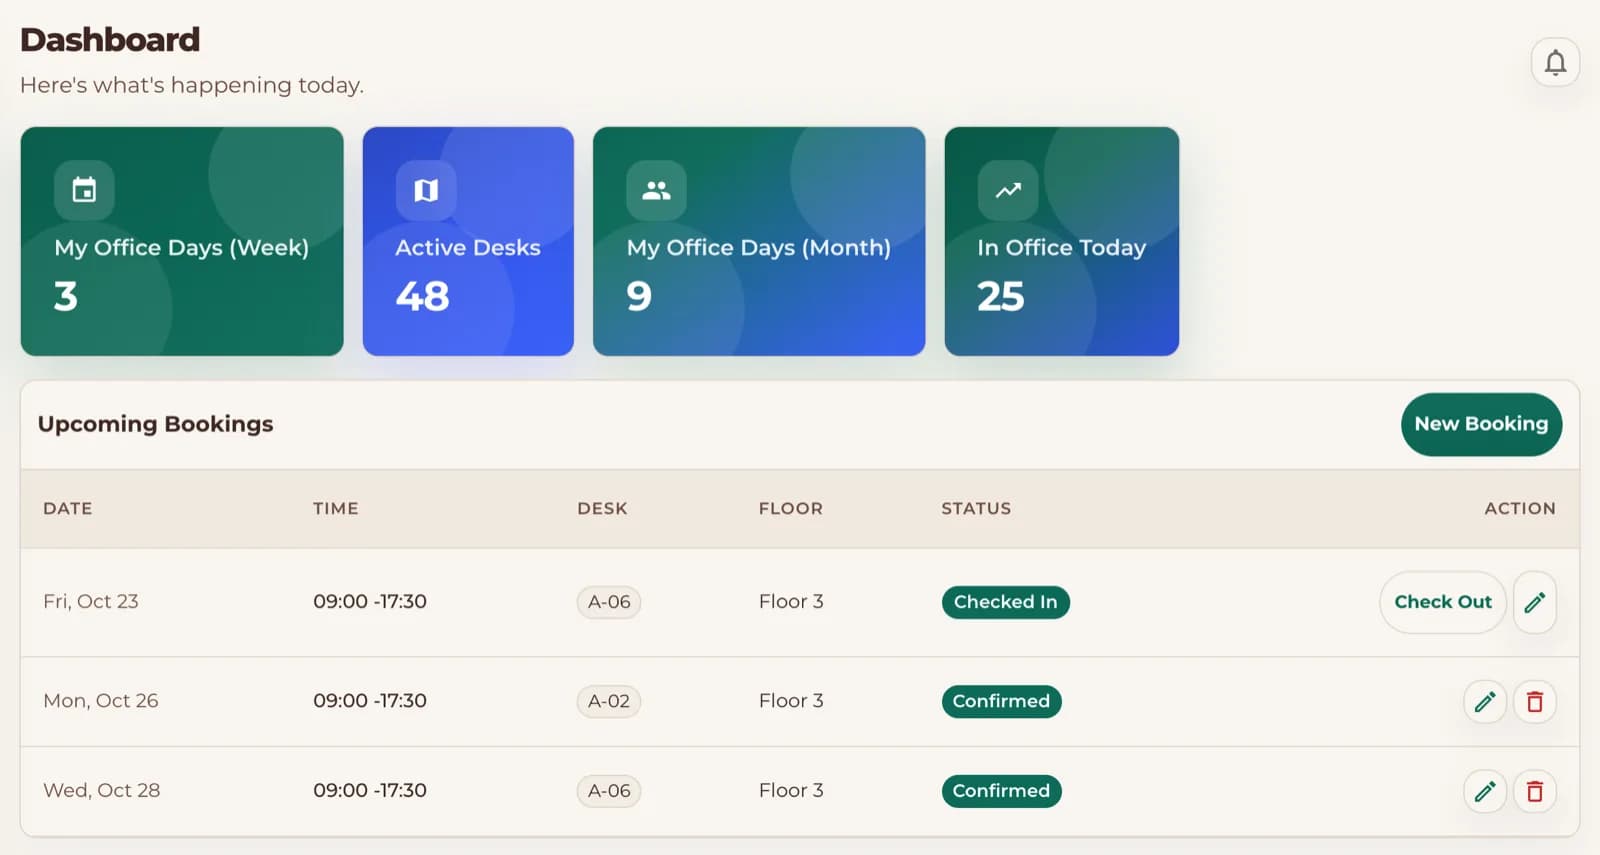Click the ACTION column header
This screenshot has width=1600, height=855.
(x=1520, y=508)
